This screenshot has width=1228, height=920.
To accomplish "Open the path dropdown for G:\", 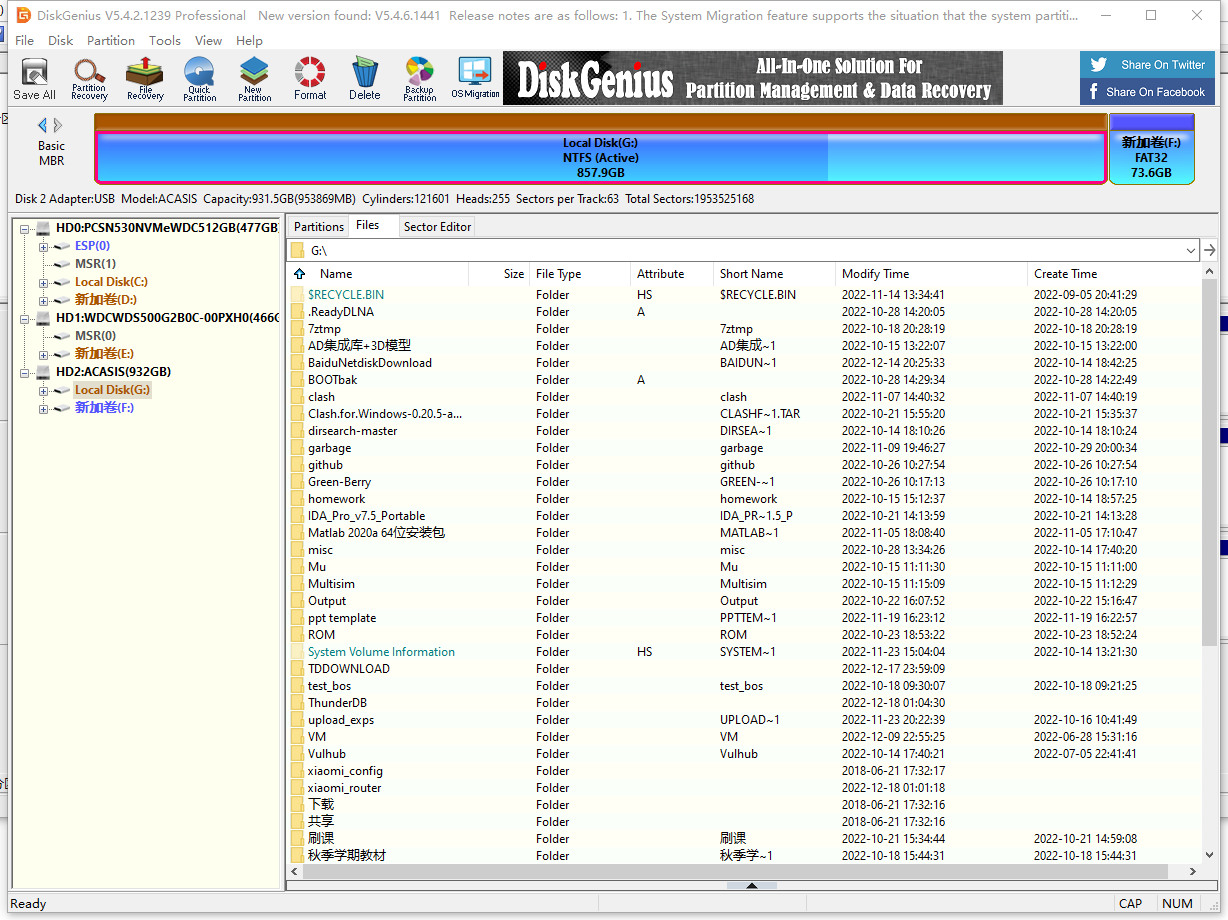I will [1190, 250].
